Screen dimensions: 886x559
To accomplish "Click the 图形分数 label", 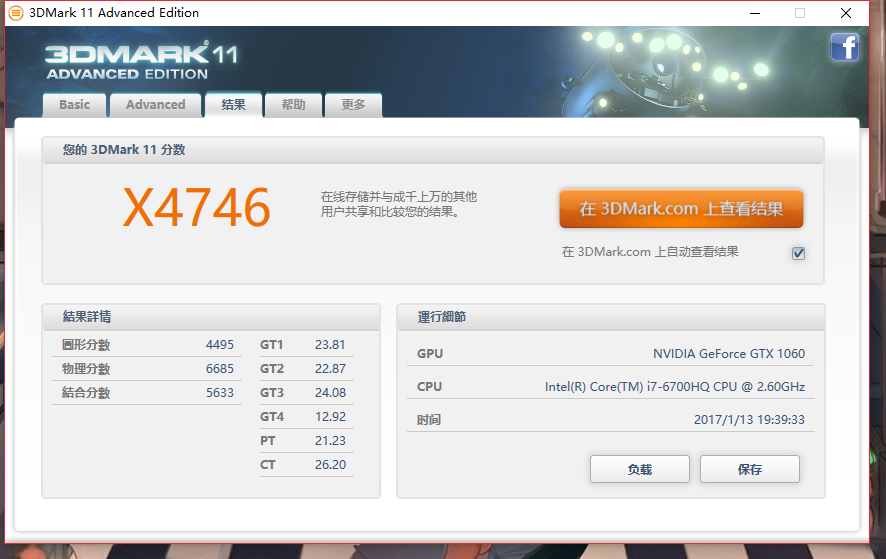I will [86, 345].
